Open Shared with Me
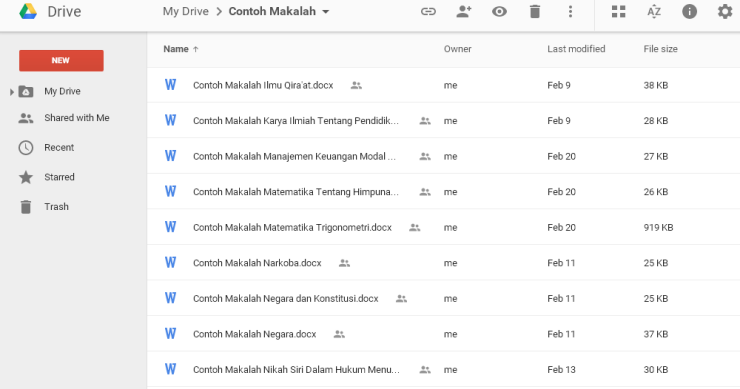 coord(77,118)
